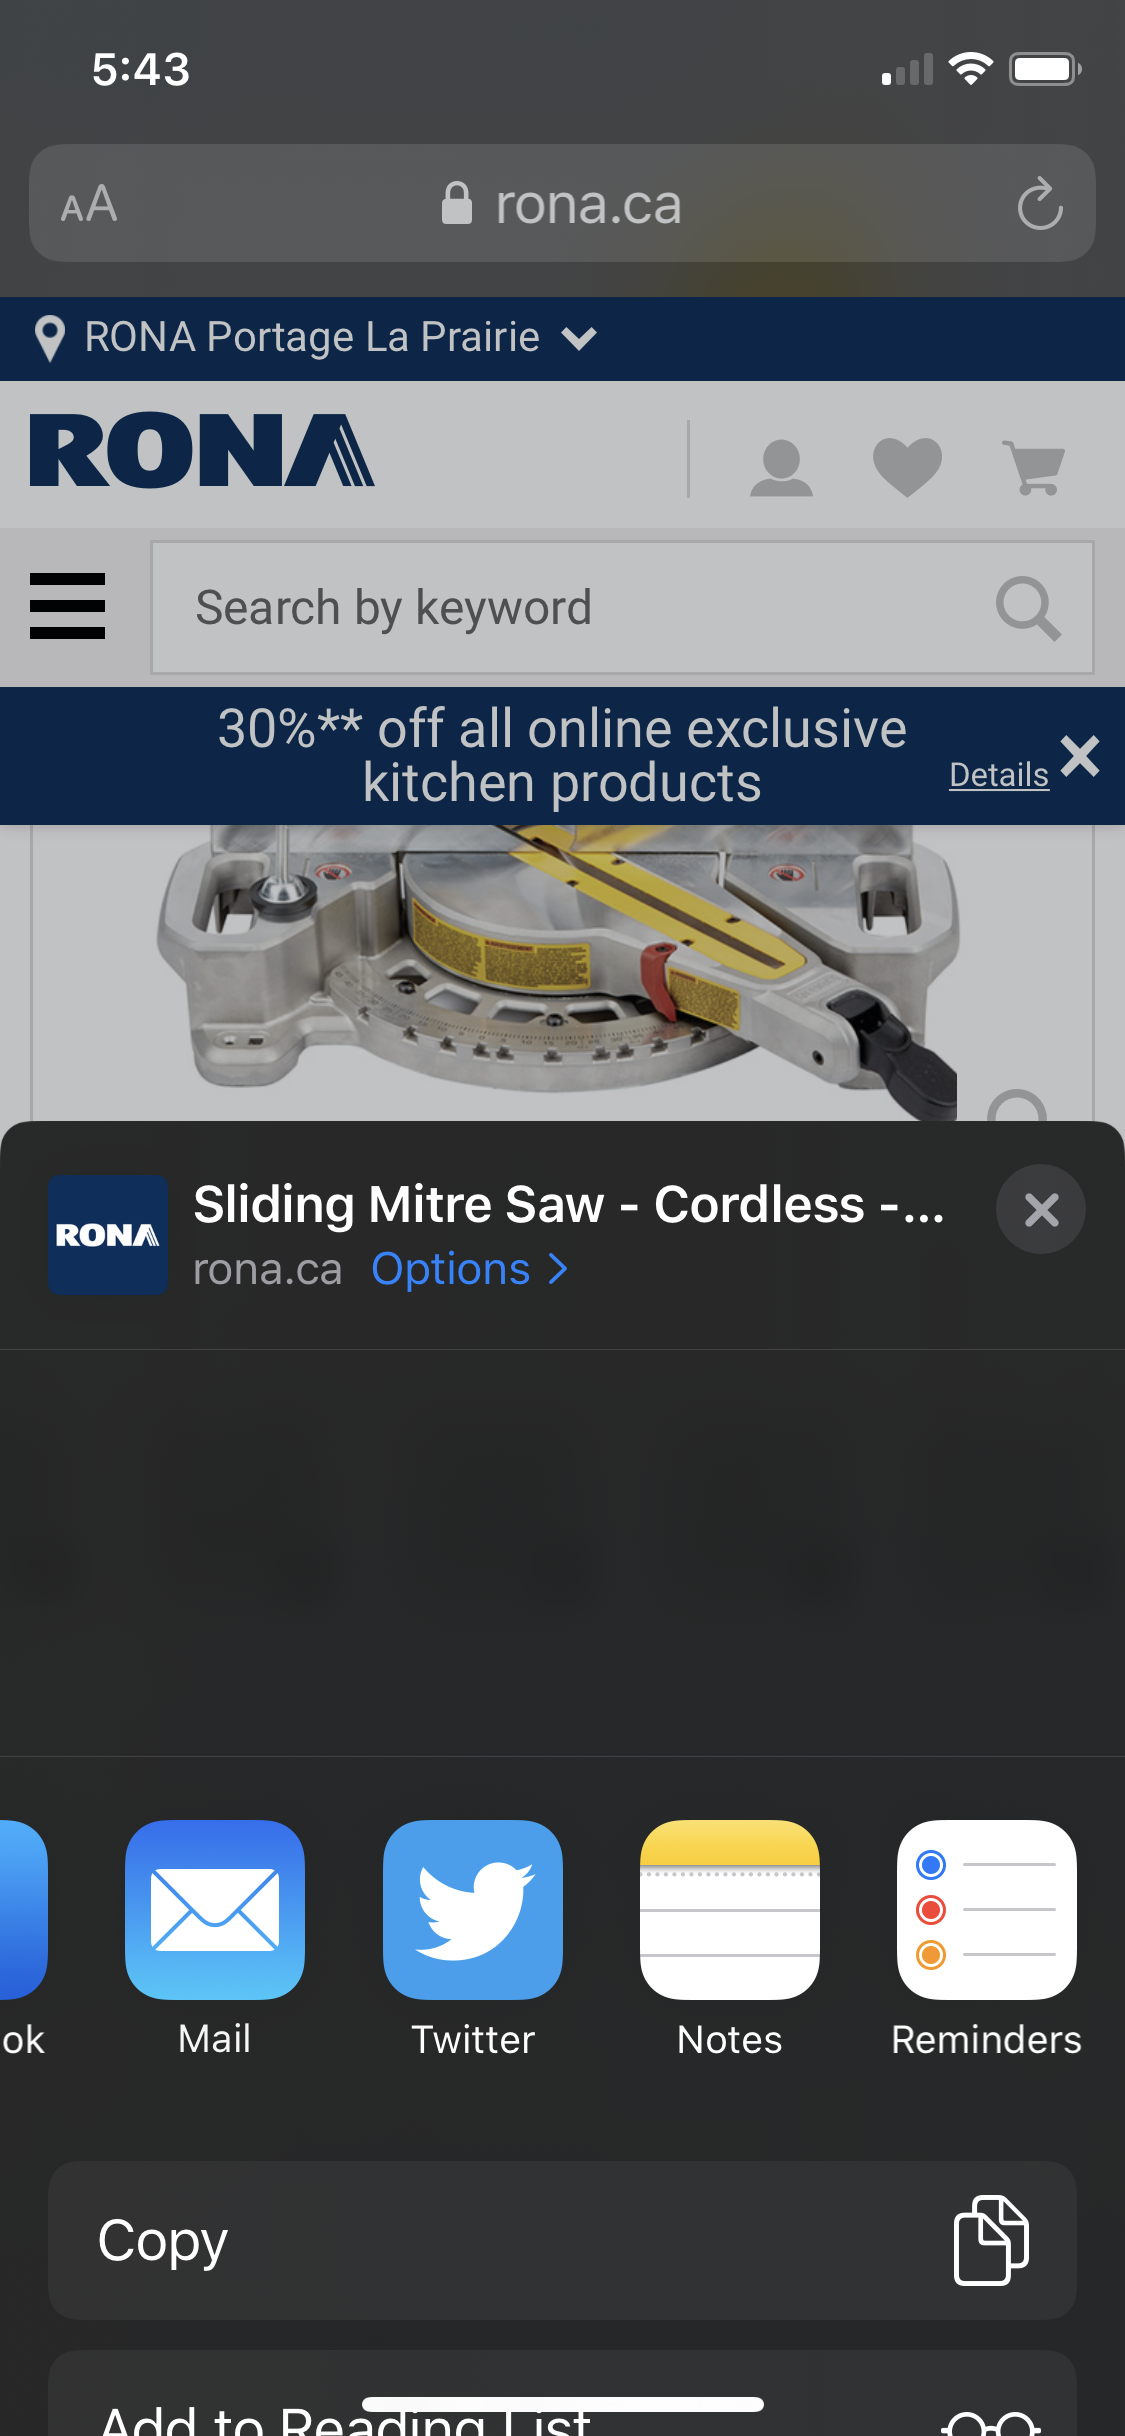Open the wishlist heart icon
The image size is (1125, 2436).
(x=907, y=467)
